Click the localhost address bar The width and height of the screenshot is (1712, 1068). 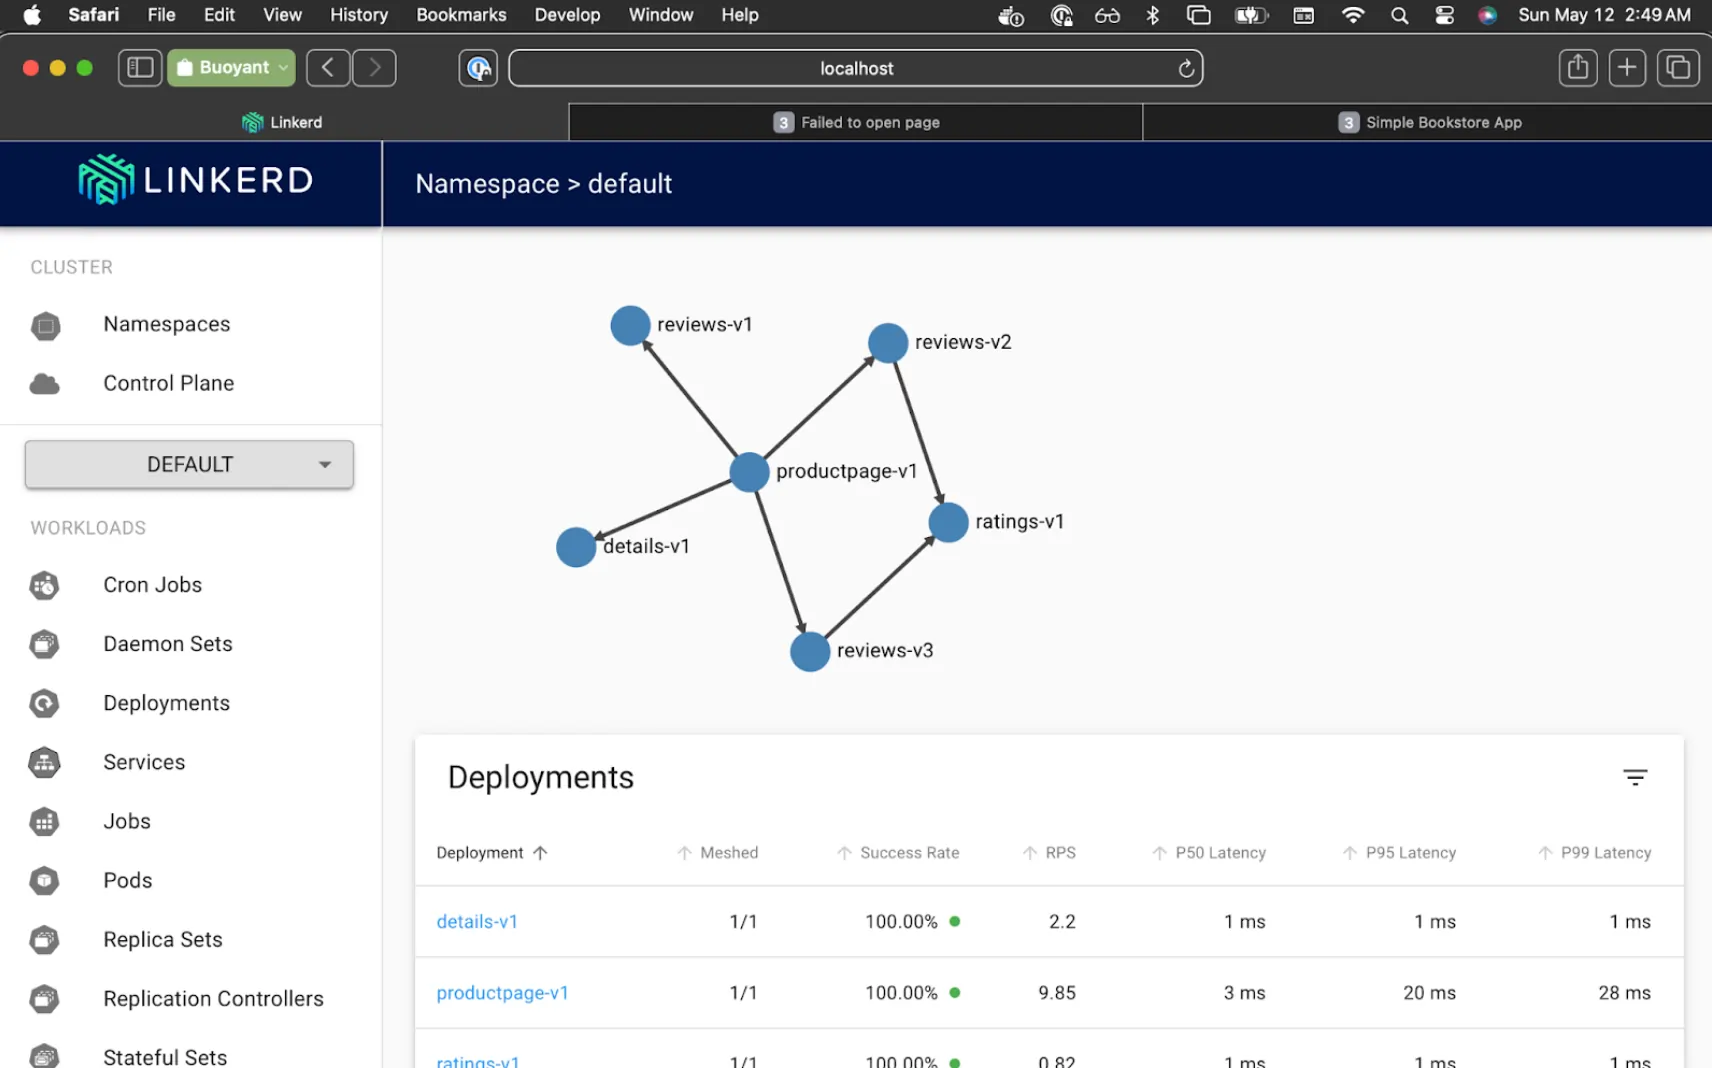click(x=856, y=68)
